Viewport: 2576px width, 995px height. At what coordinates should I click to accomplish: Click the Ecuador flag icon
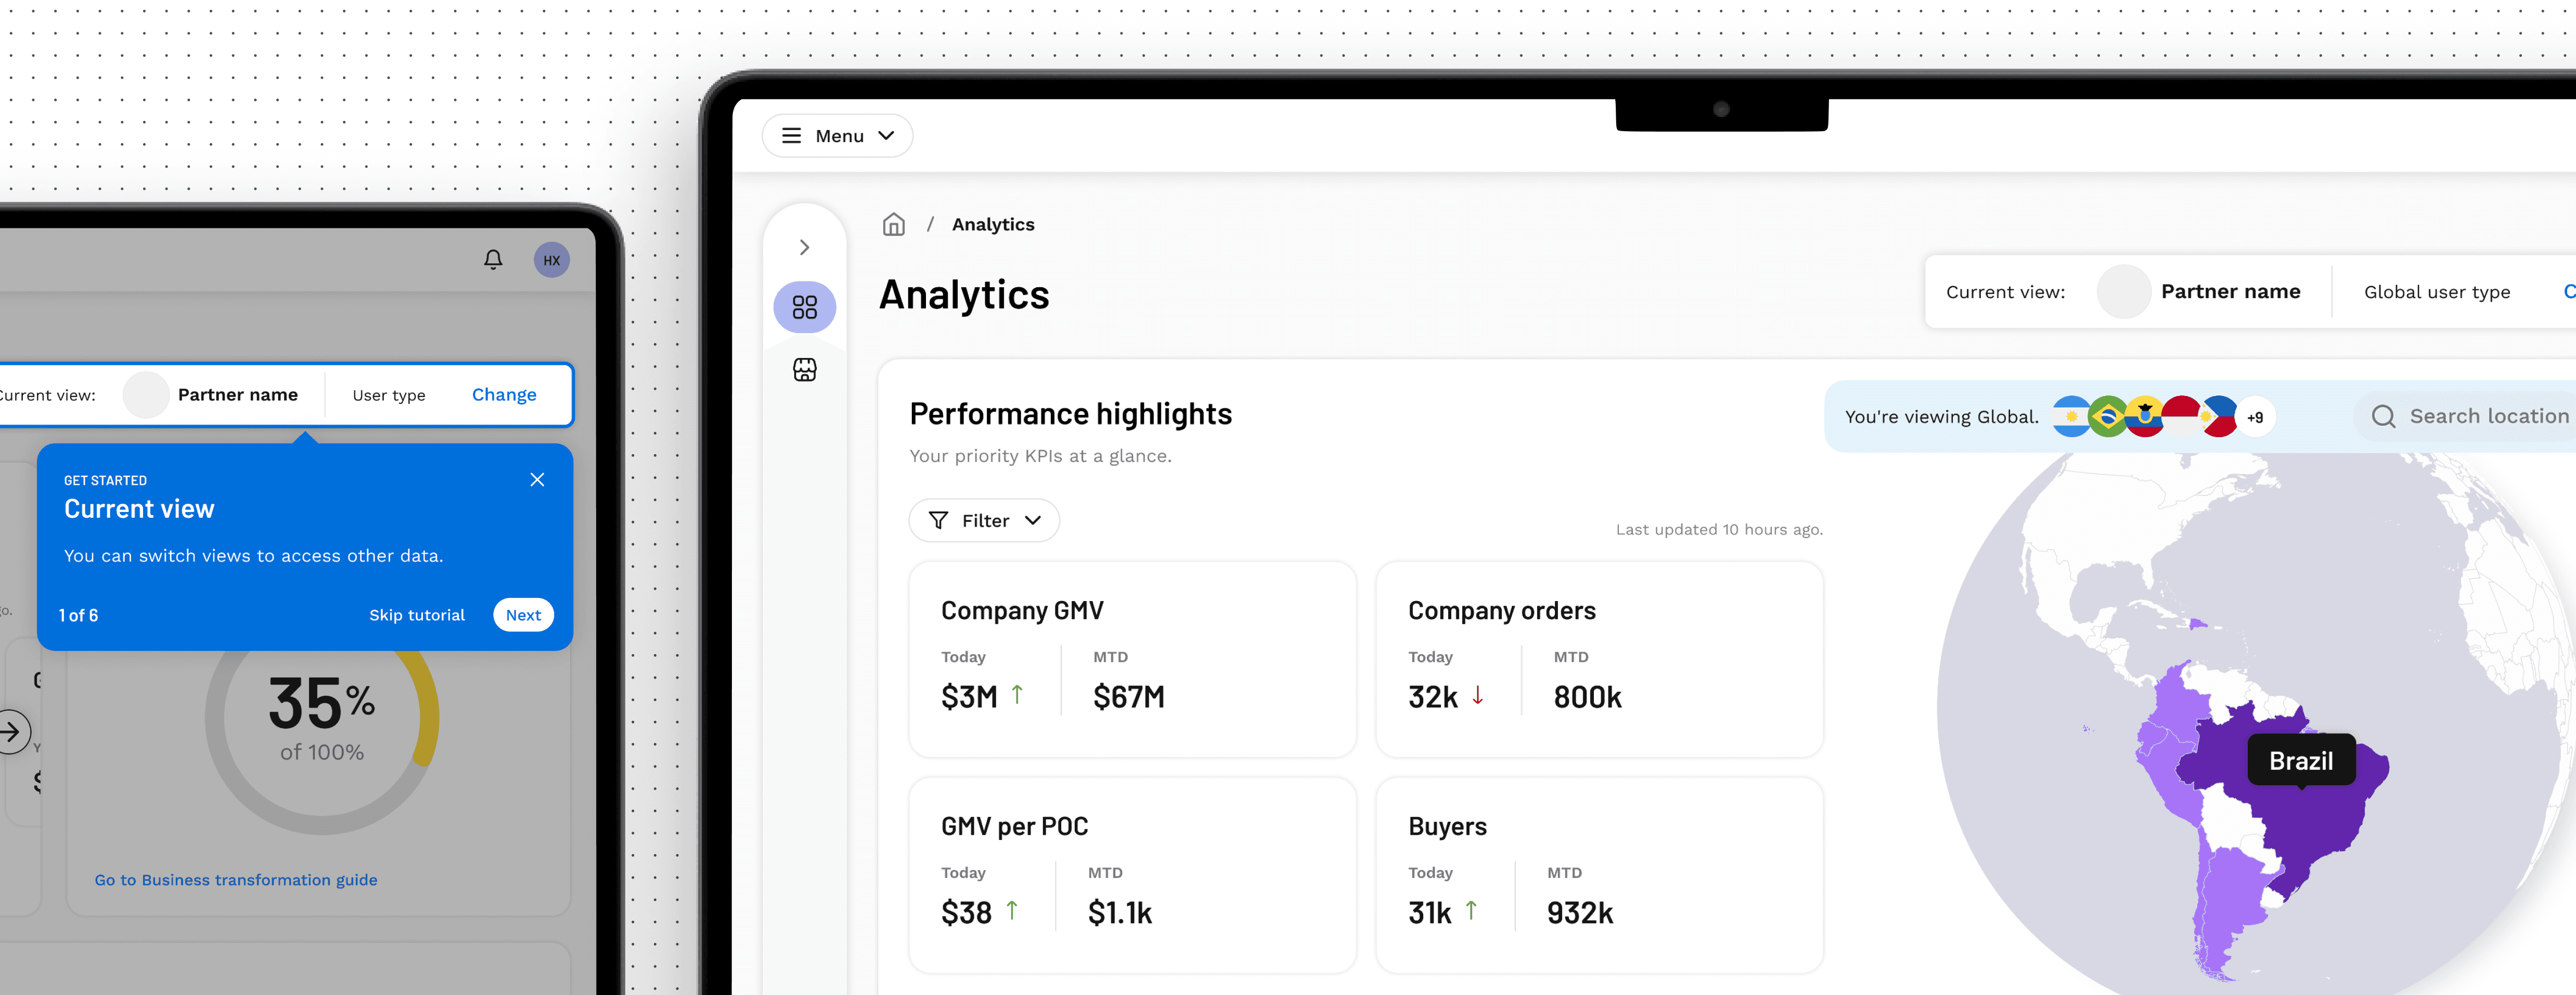(2144, 416)
